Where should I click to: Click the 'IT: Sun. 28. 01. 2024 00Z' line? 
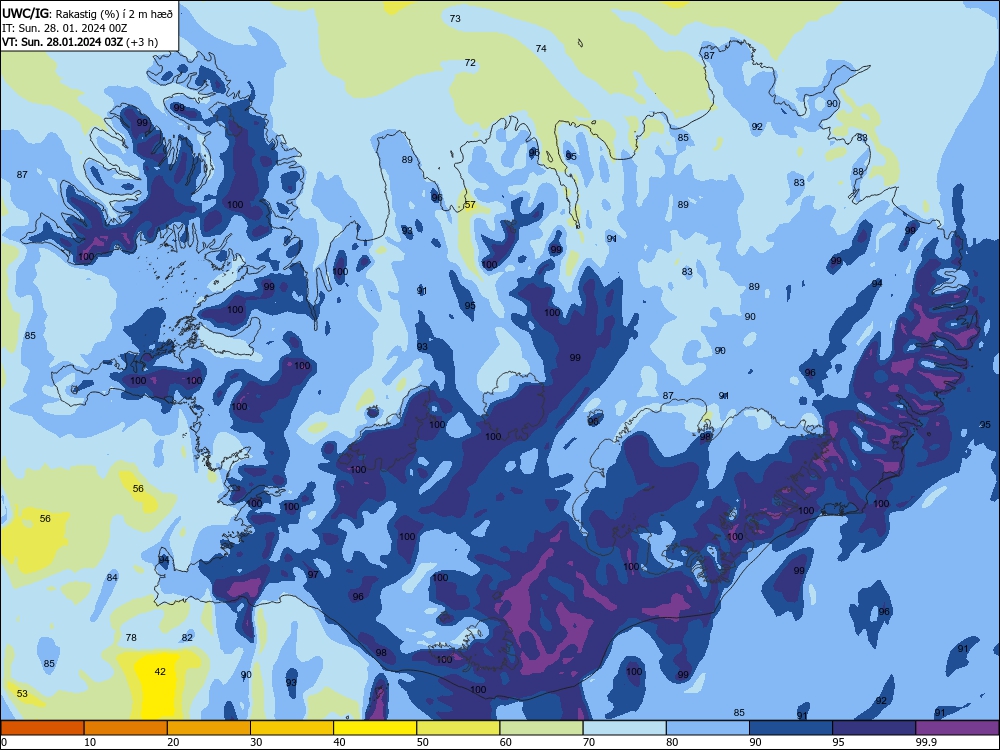click(x=65, y=28)
